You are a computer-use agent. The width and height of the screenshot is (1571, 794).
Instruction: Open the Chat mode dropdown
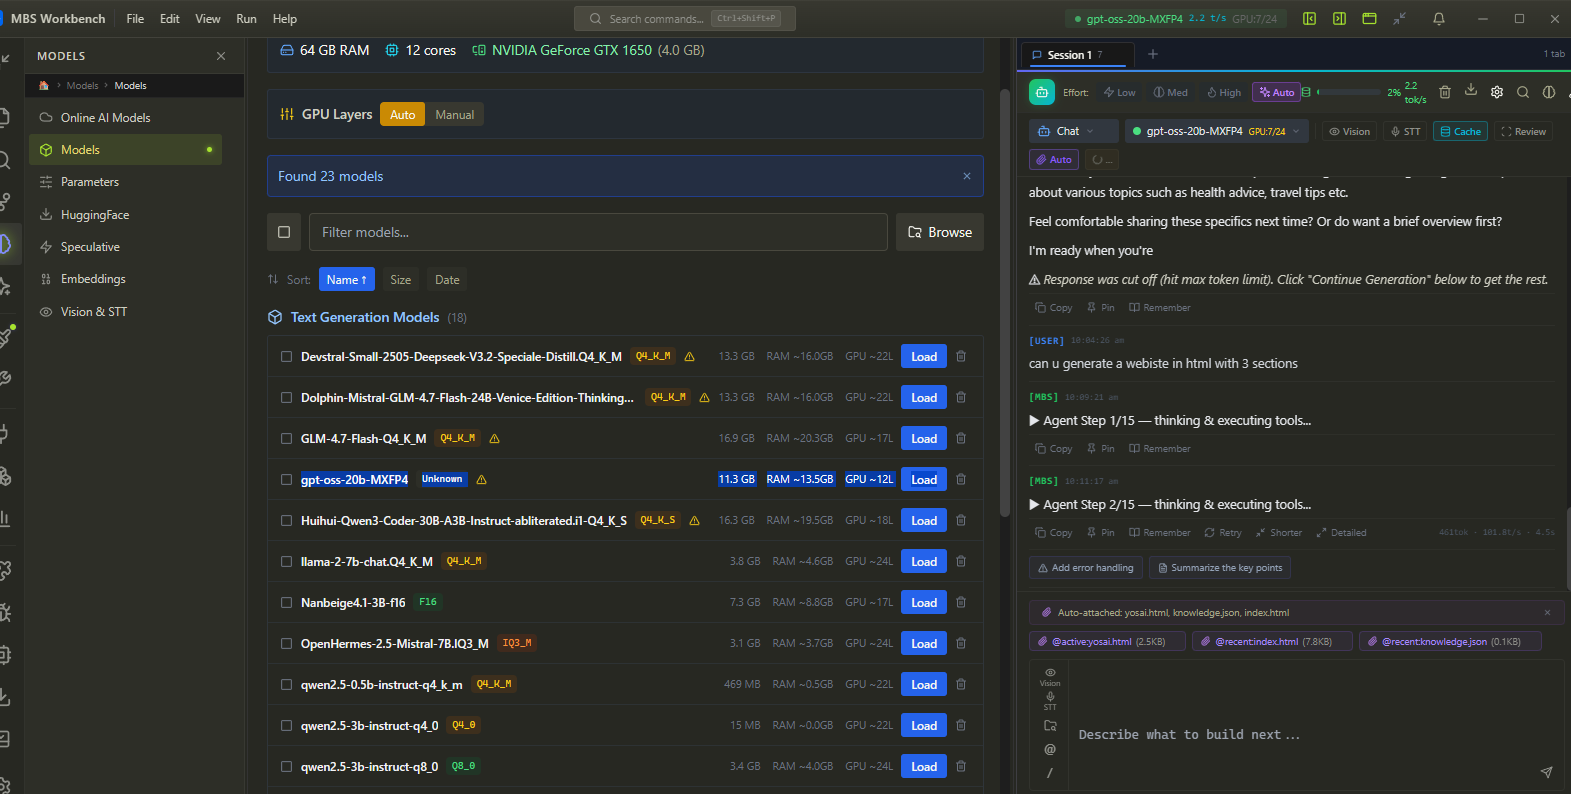(1067, 131)
